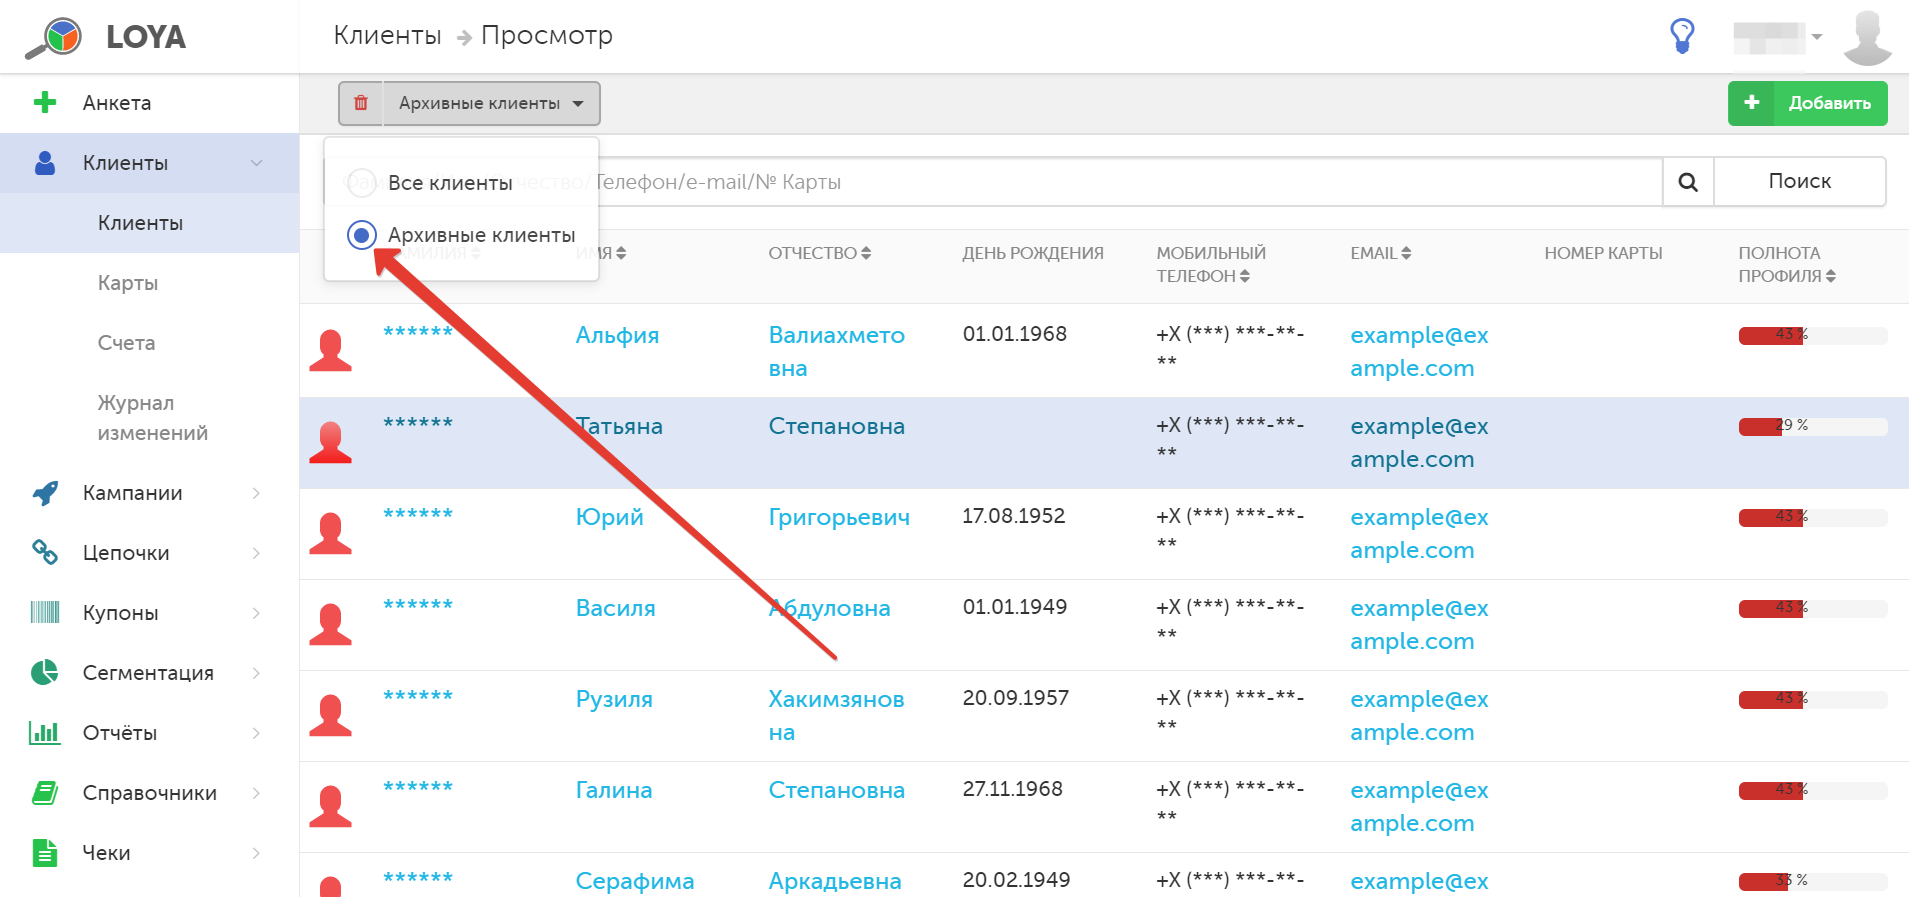Click the birthday 27.11.1968 cell
Screen dimensions: 1909x897
click(x=1012, y=789)
